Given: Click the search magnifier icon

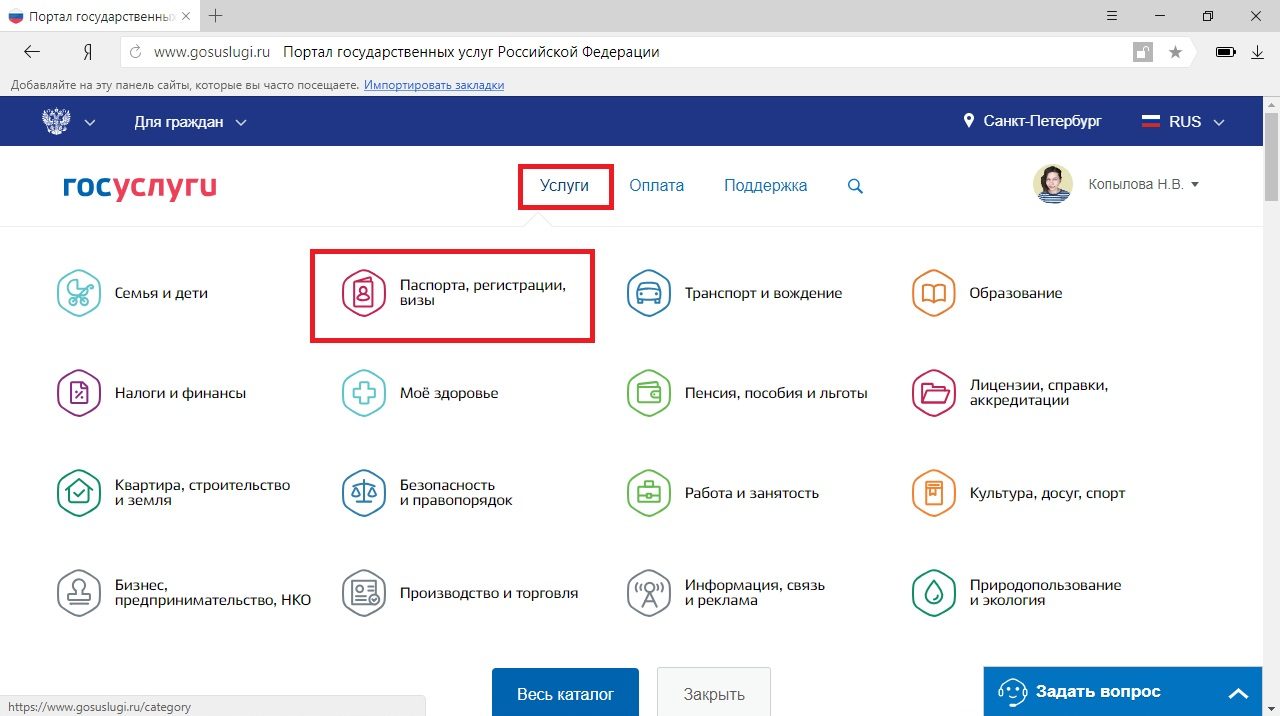Looking at the screenshot, I should pos(855,186).
